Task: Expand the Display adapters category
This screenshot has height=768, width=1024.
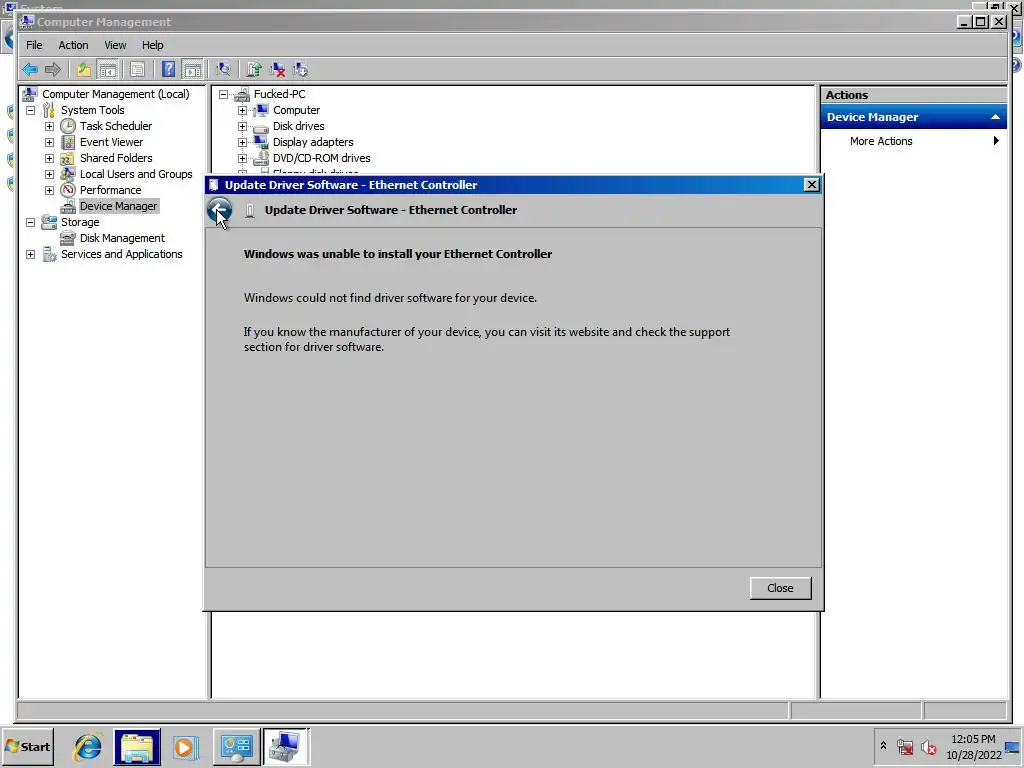Action: pyautogui.click(x=242, y=142)
